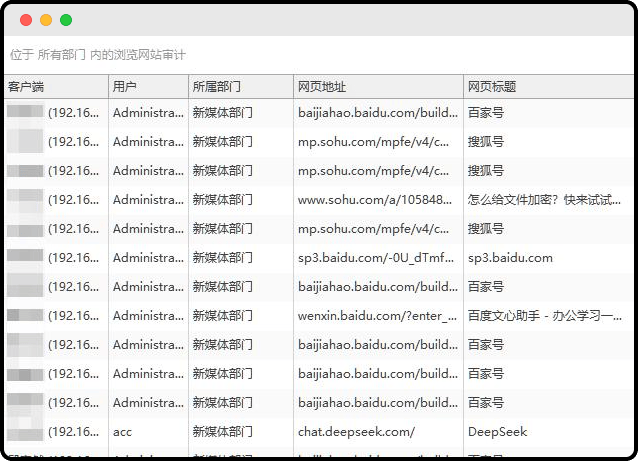Click the 网页标题 column header

point(548,86)
